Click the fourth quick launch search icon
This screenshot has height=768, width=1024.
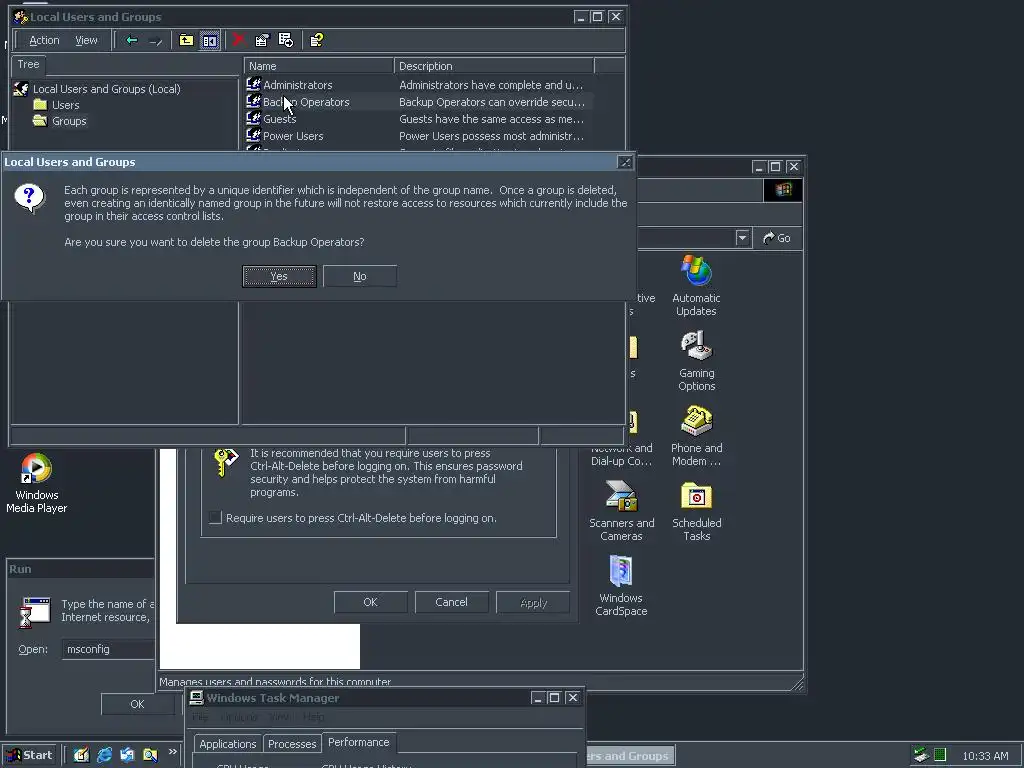150,755
